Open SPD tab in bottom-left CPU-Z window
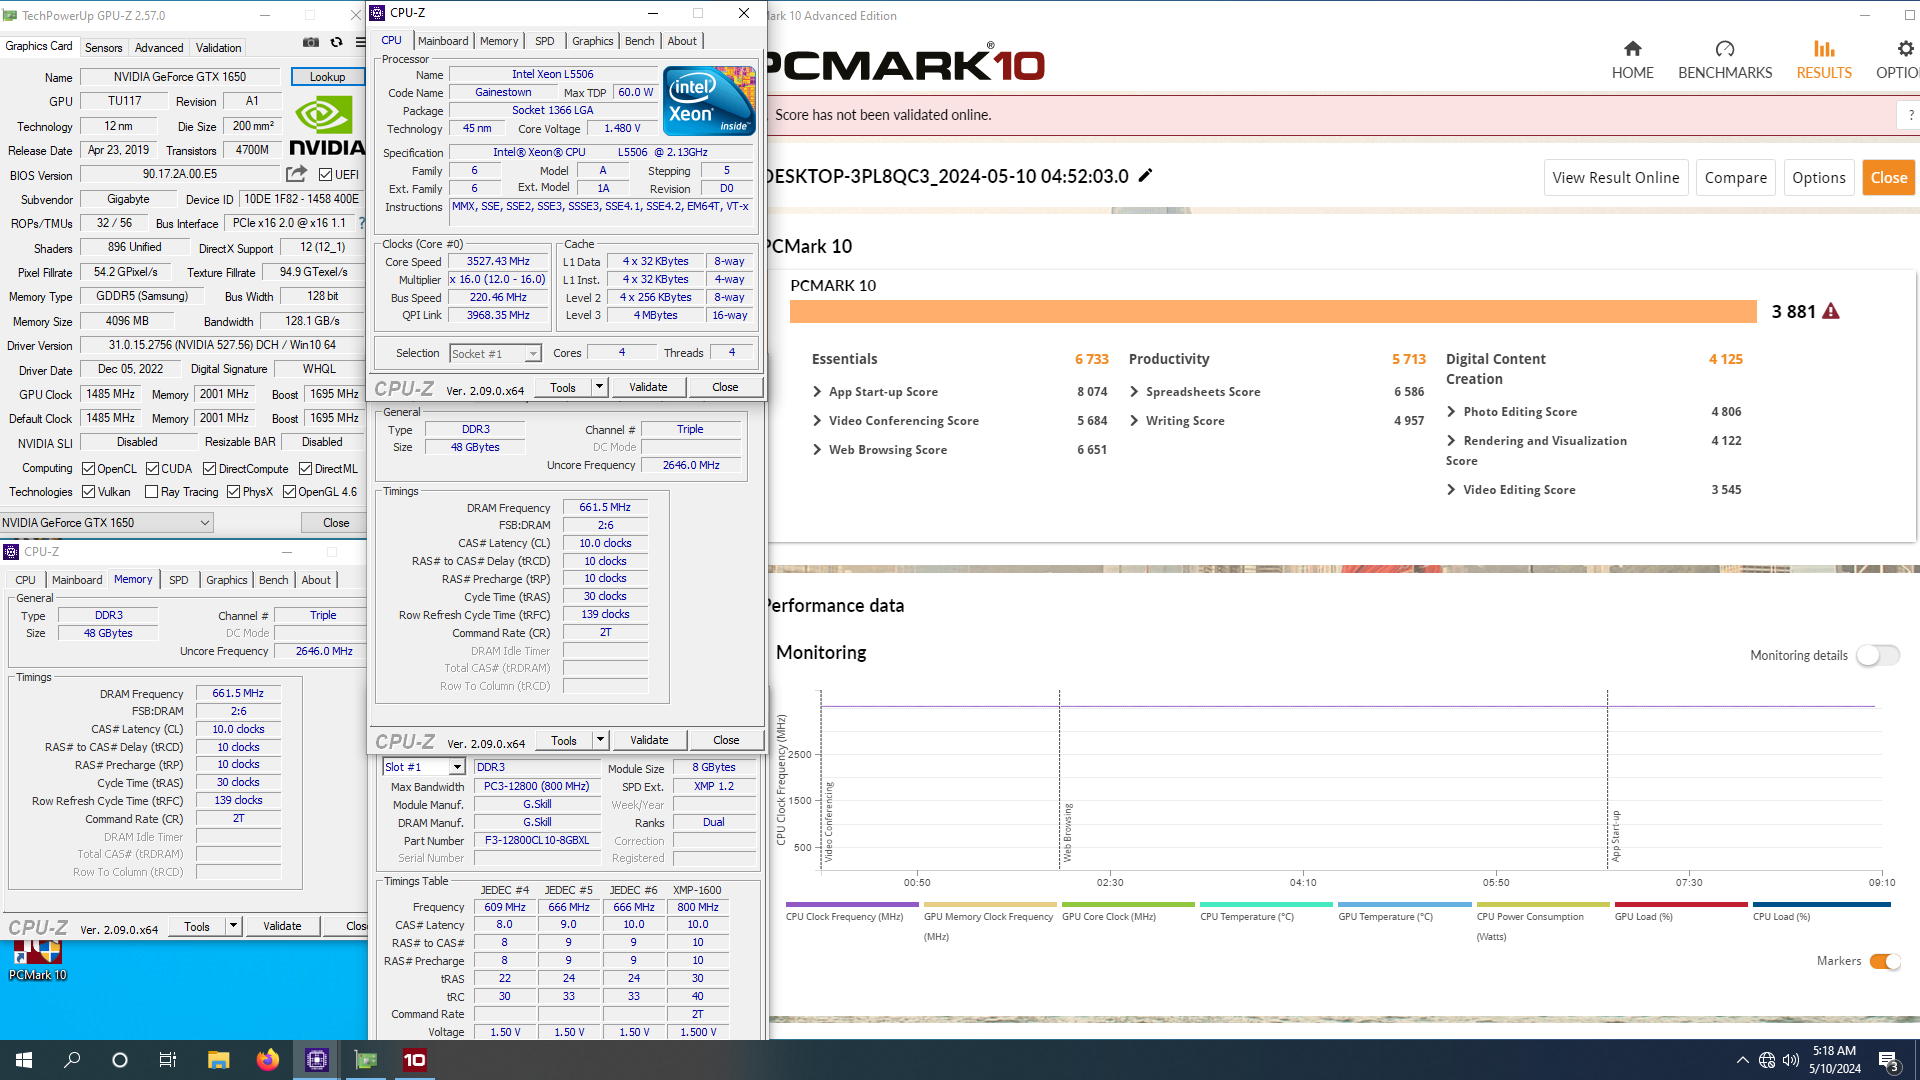 [x=179, y=580]
